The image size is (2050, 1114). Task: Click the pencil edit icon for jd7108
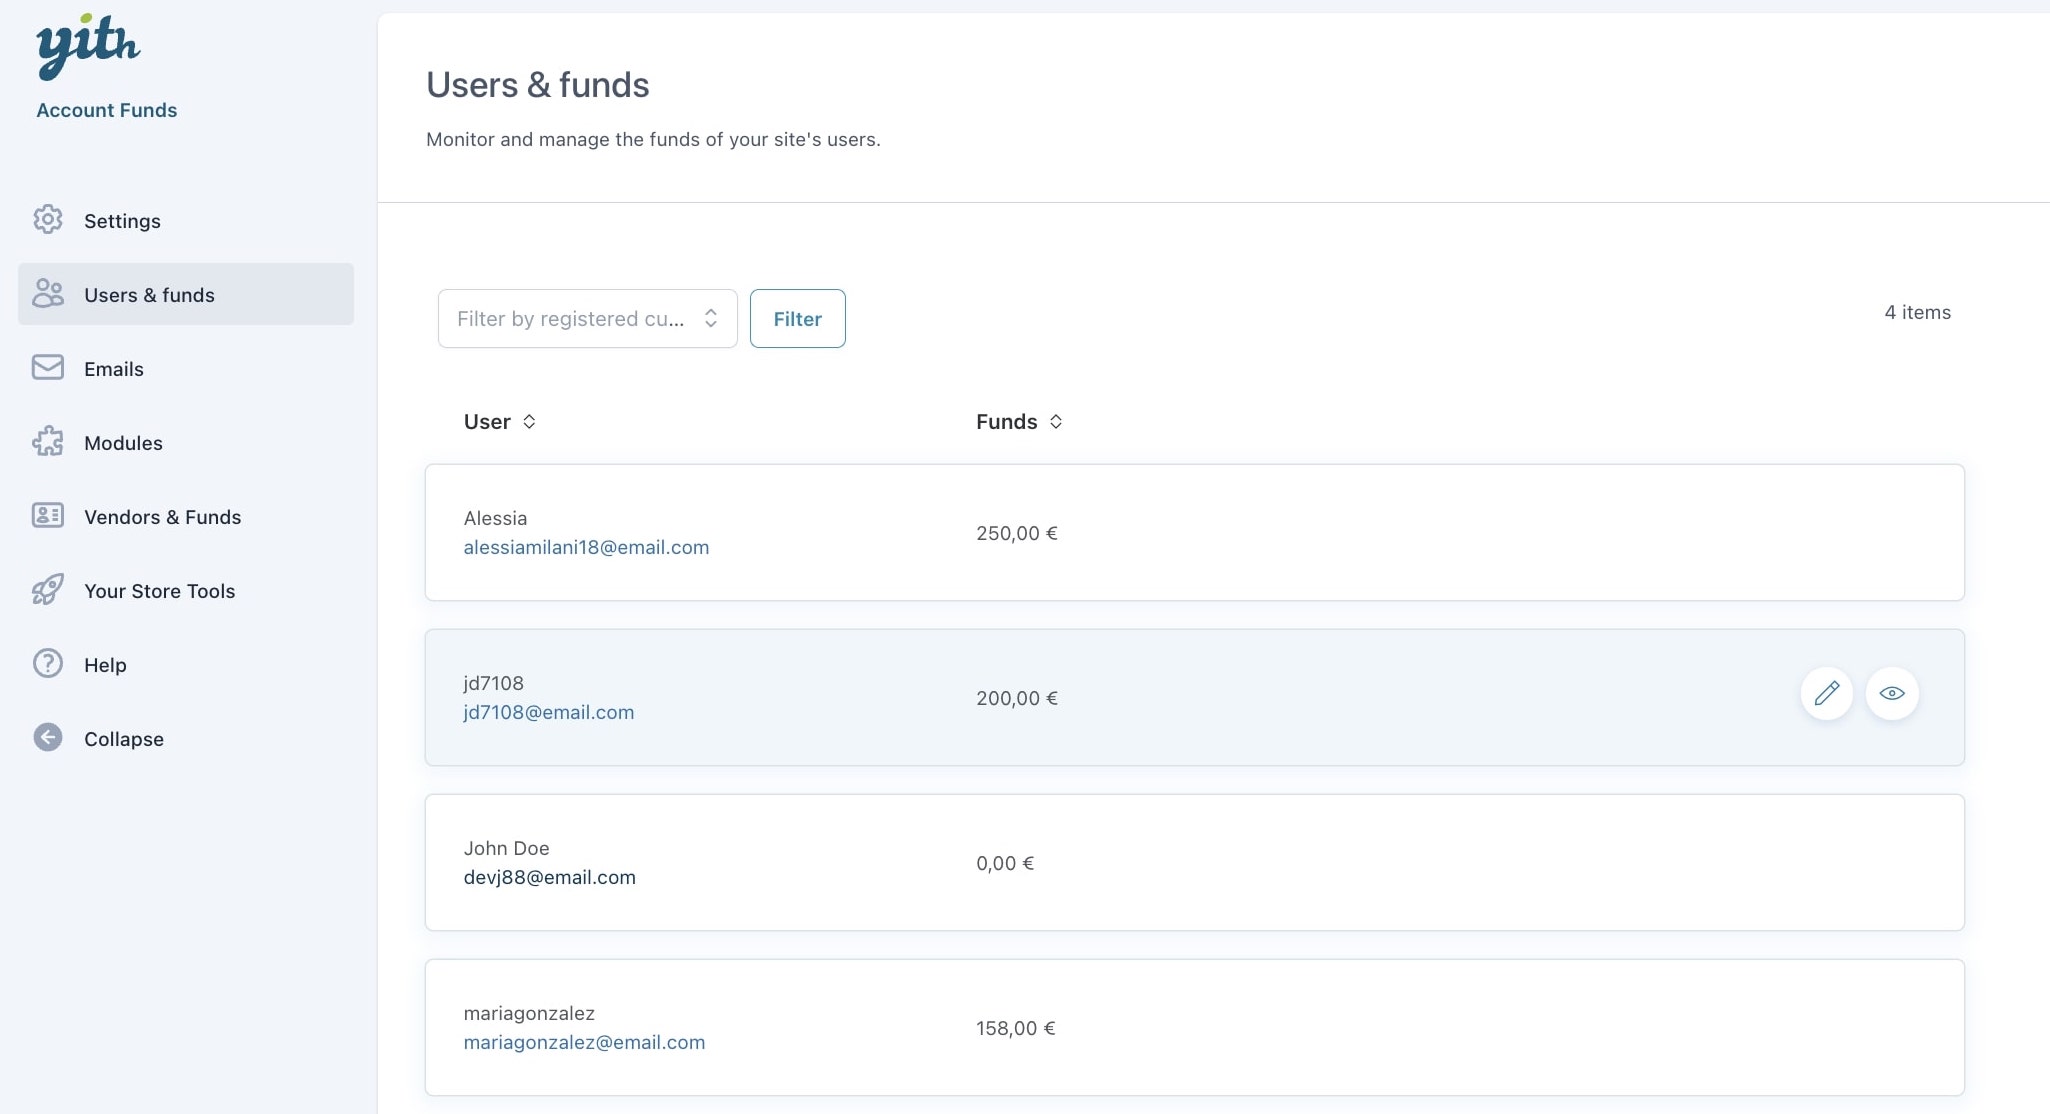tap(1826, 693)
